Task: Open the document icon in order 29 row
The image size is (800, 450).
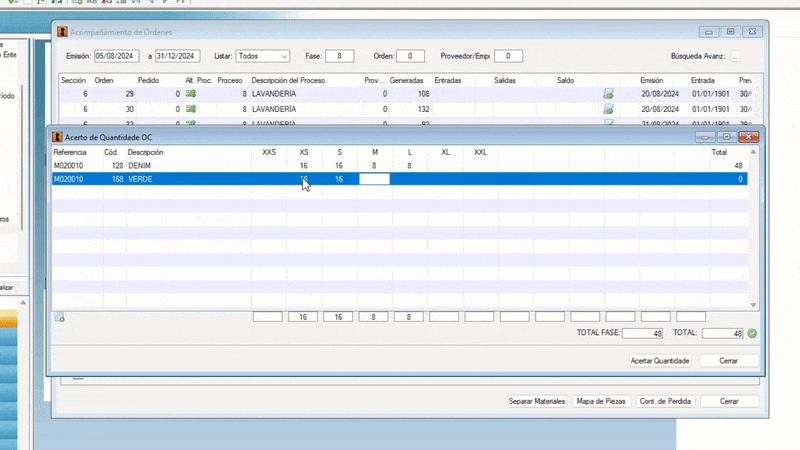Action: point(608,94)
